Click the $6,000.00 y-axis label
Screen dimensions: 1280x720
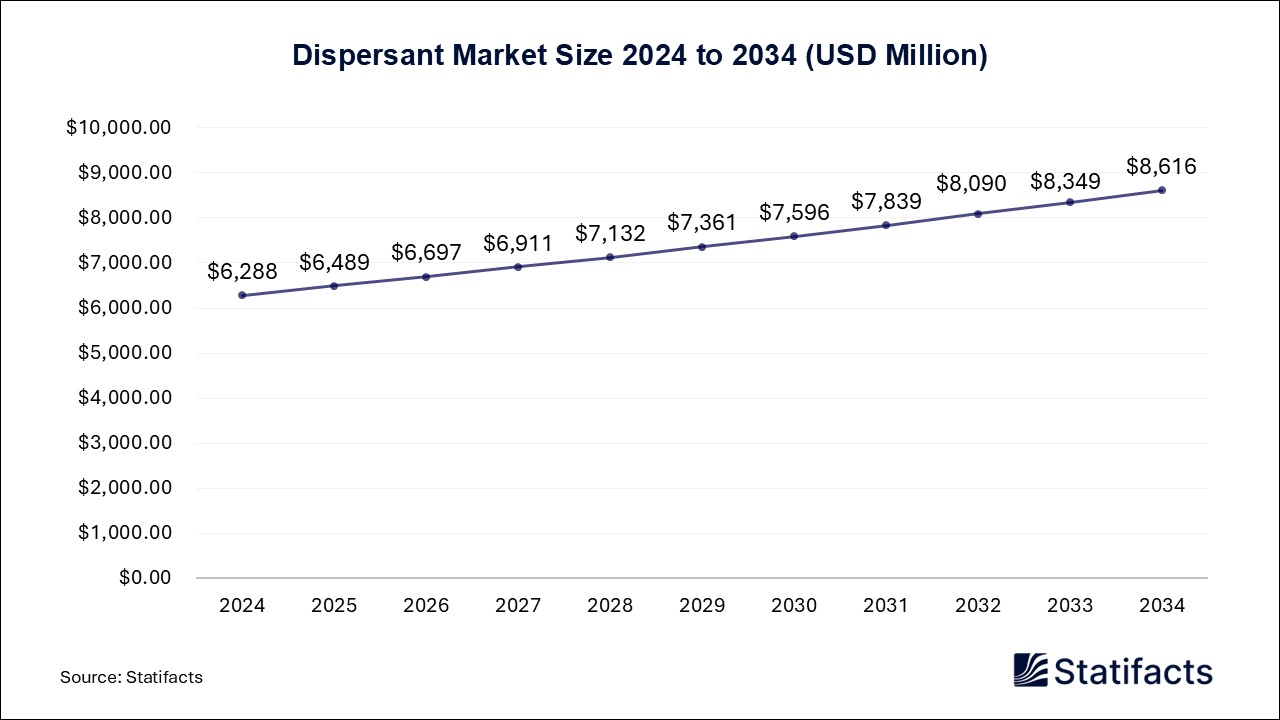[124, 308]
